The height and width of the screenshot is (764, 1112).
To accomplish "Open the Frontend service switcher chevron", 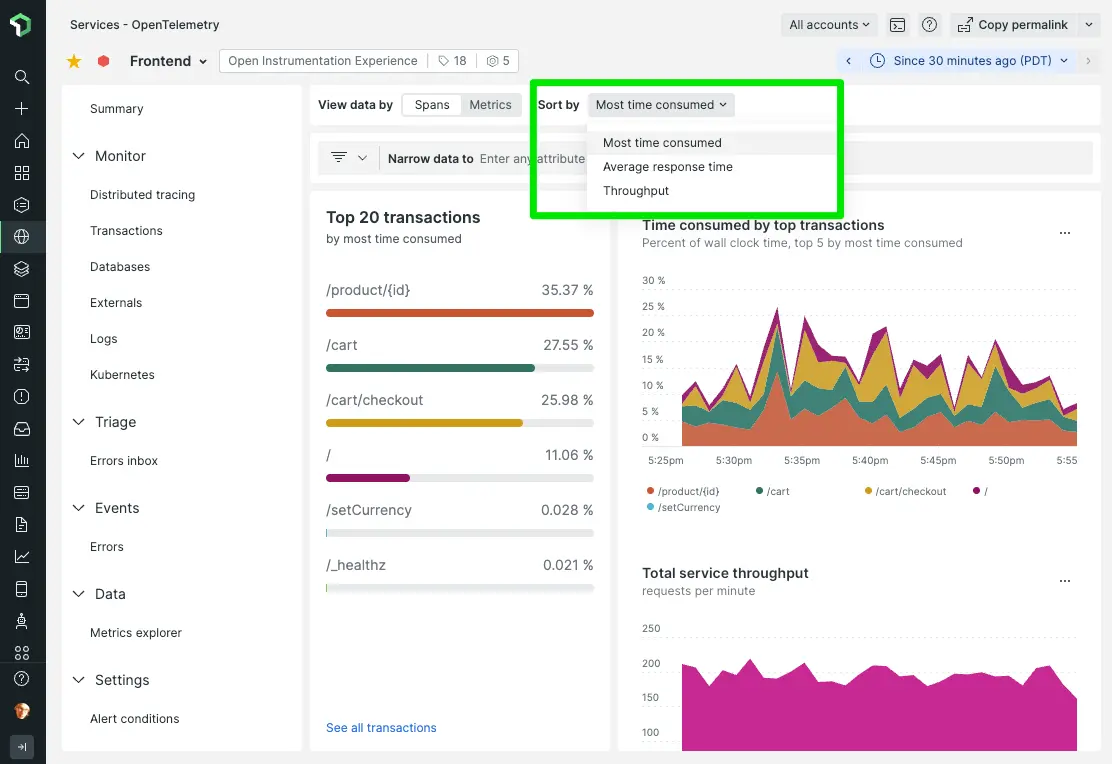I will 204,61.
